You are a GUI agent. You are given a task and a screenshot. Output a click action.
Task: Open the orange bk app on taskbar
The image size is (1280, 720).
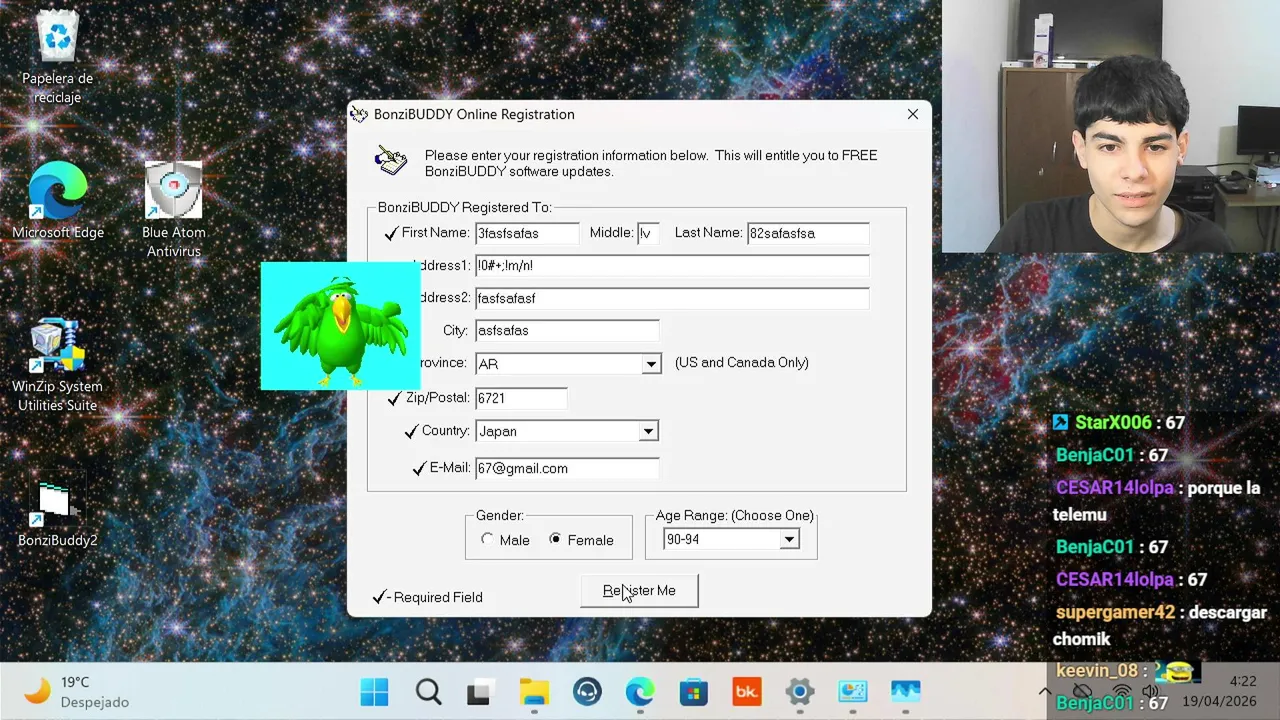(x=746, y=691)
